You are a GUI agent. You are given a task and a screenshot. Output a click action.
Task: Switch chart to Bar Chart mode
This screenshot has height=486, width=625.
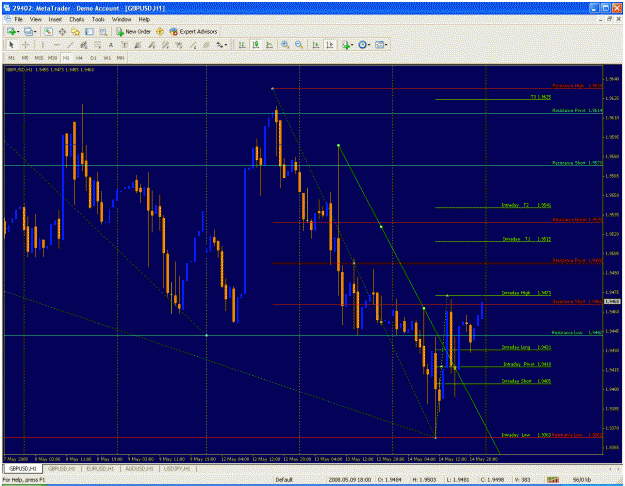point(242,45)
